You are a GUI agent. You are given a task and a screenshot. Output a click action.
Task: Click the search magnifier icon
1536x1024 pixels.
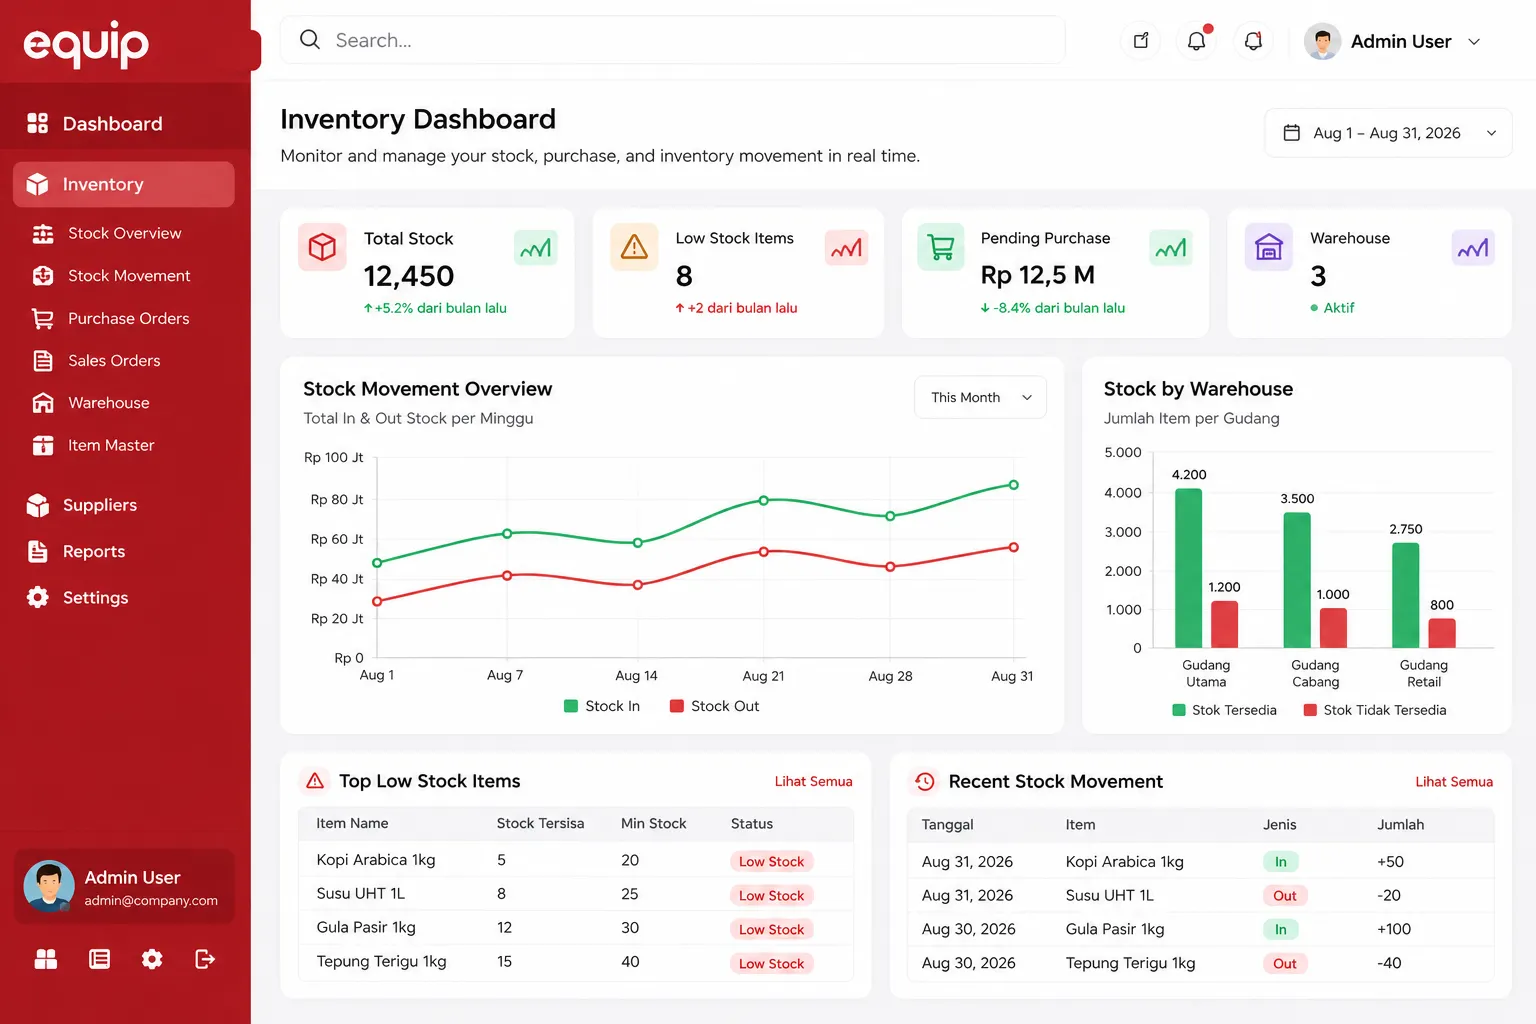coord(310,40)
